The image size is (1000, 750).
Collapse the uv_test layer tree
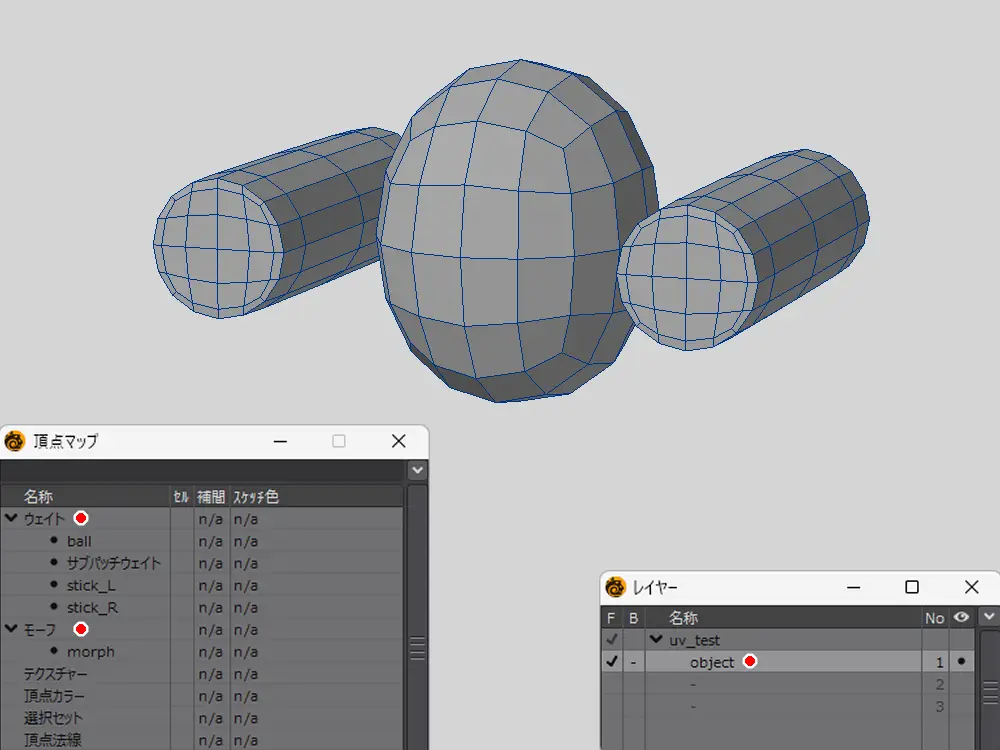[x=656, y=640]
